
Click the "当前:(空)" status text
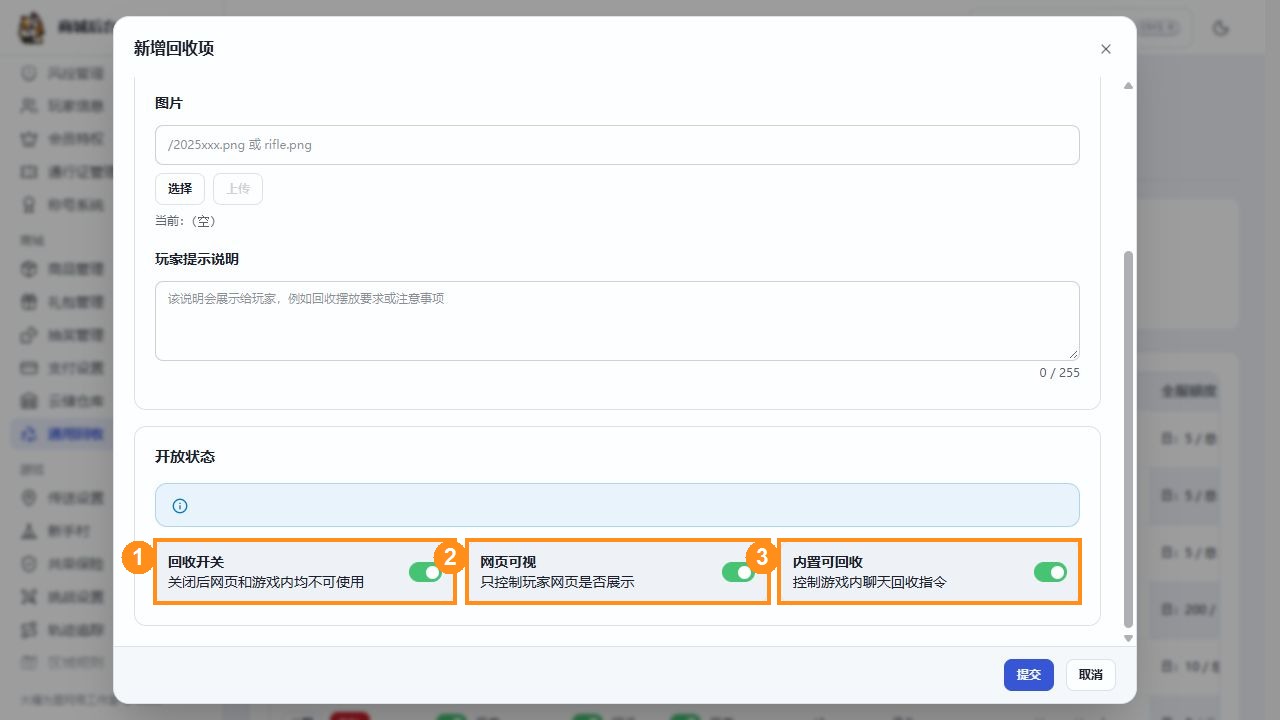(x=185, y=221)
